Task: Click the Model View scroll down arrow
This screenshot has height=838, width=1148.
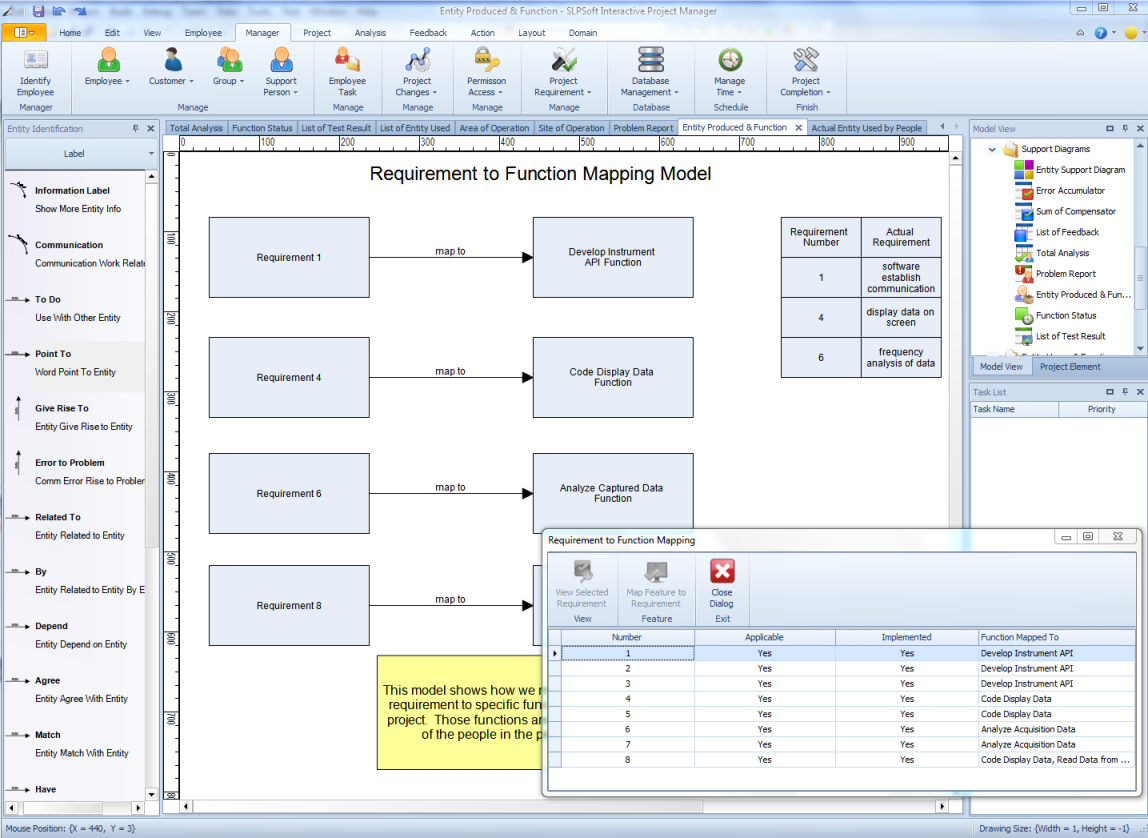Action: point(1139,348)
